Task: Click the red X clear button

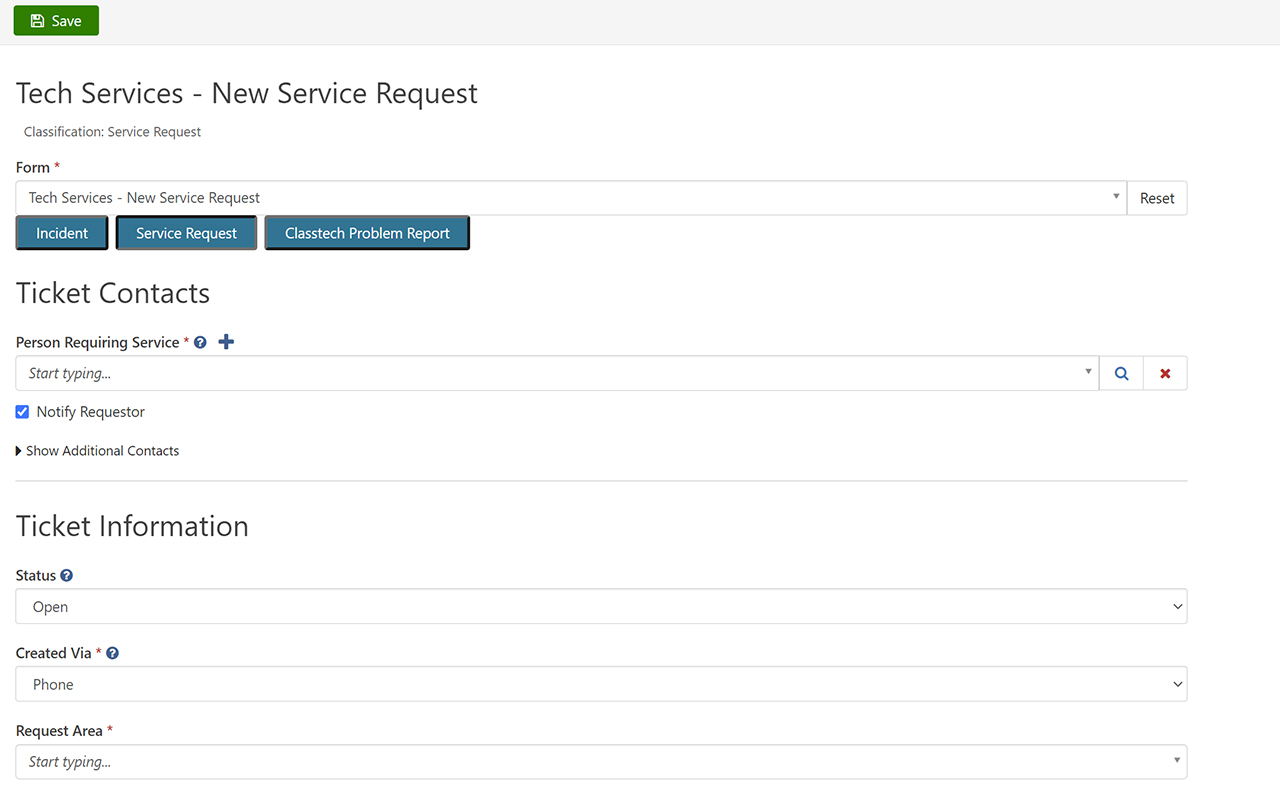Action: (1165, 373)
